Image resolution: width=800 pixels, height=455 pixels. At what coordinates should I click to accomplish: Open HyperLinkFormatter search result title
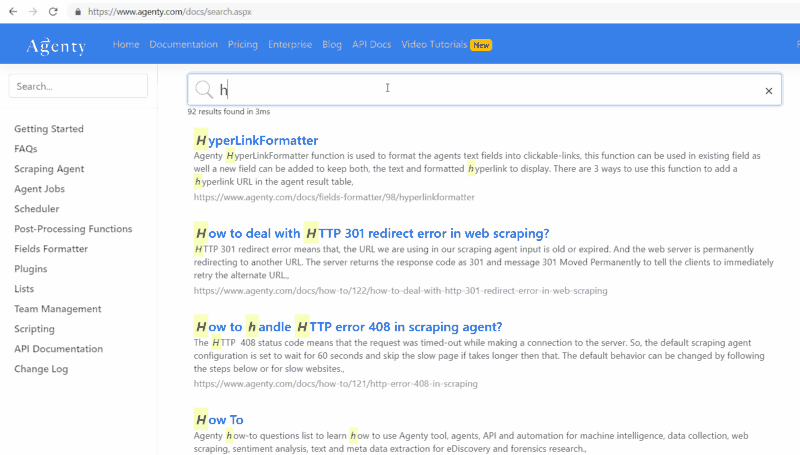pos(256,140)
